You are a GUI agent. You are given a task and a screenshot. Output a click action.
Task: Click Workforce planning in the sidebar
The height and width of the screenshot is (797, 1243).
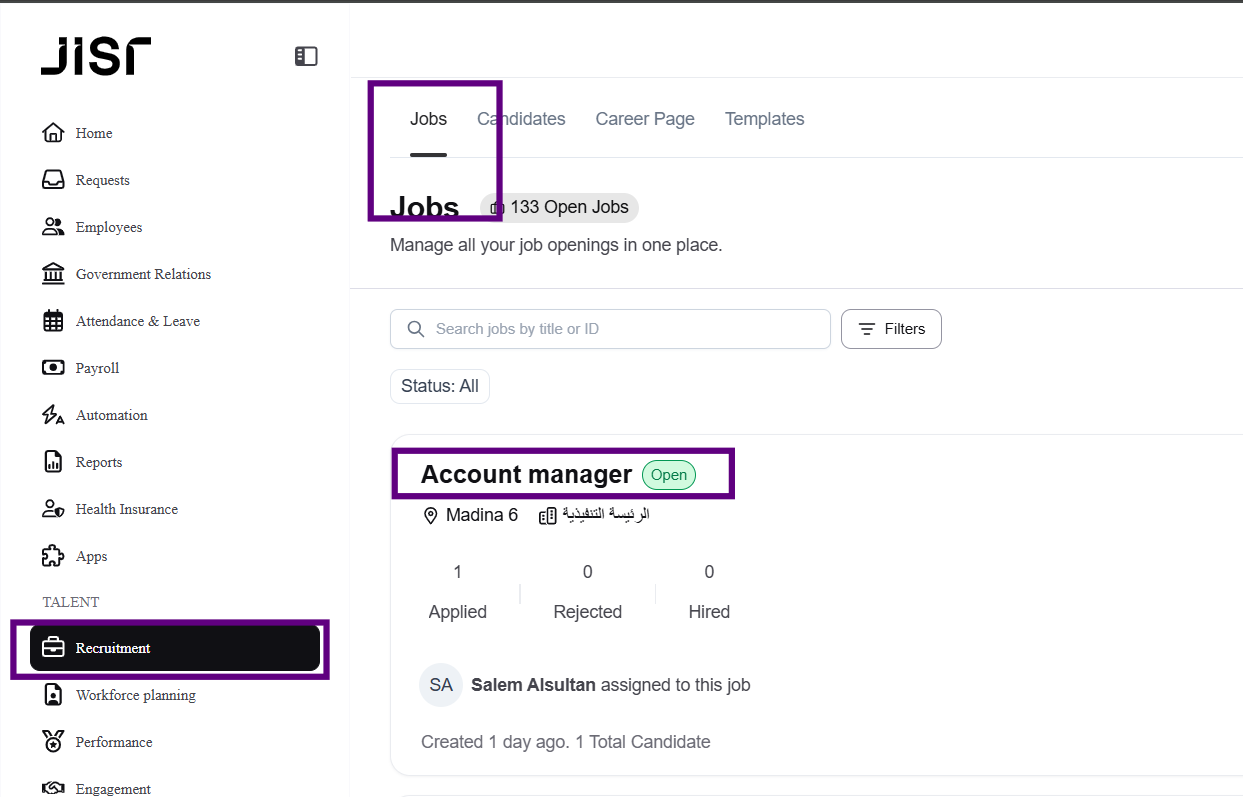(135, 695)
